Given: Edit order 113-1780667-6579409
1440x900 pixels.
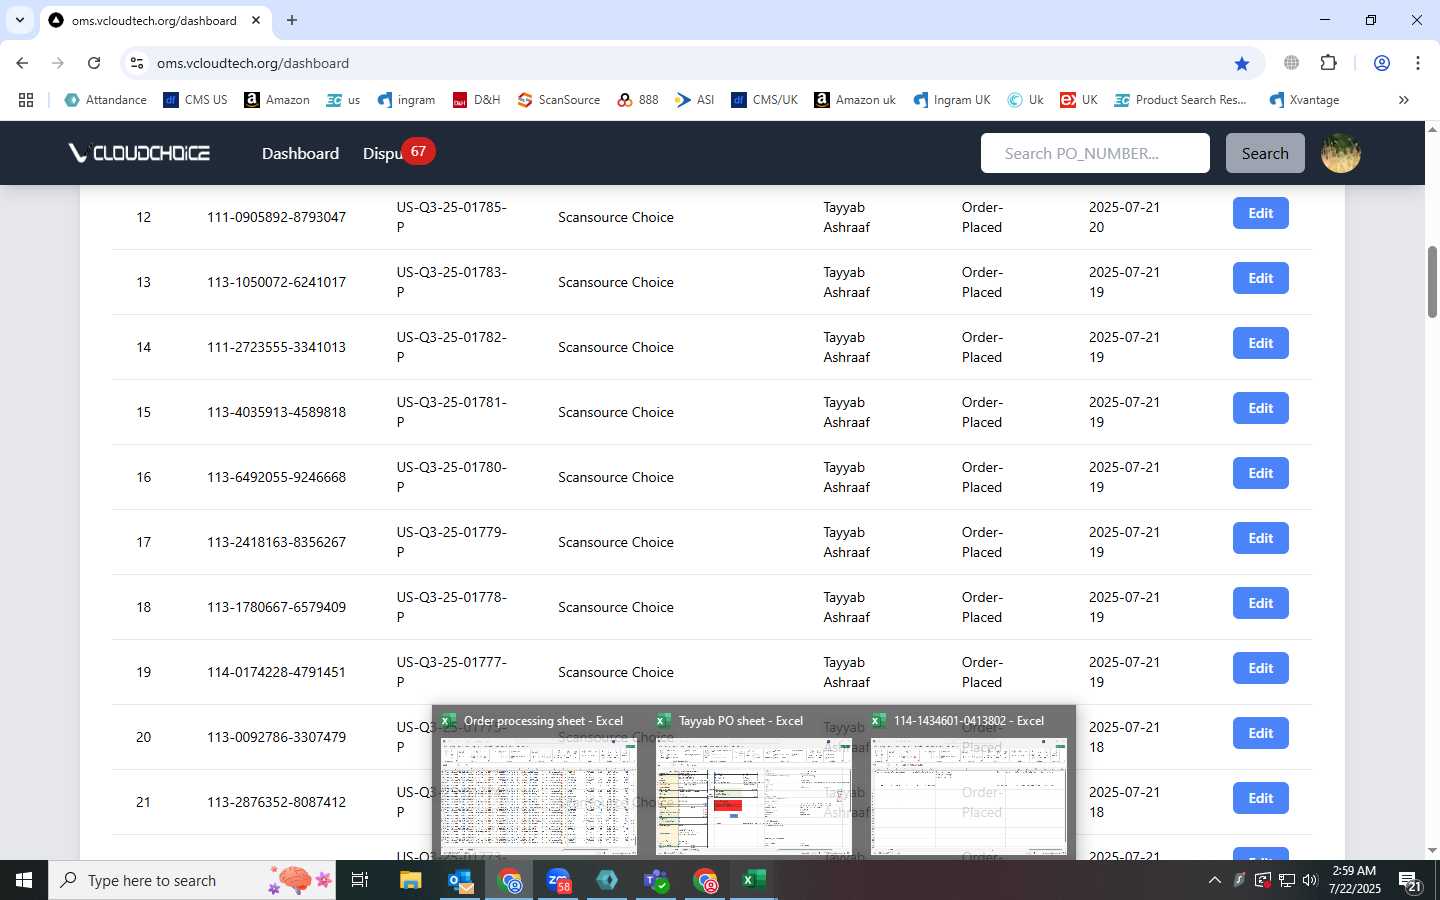Looking at the screenshot, I should pyautogui.click(x=1260, y=603).
